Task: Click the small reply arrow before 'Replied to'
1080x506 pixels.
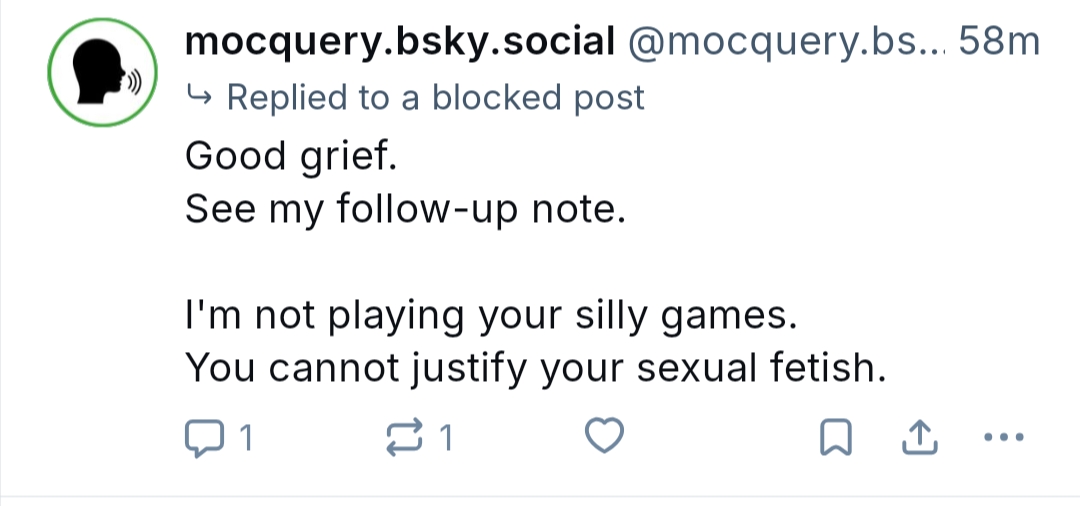Action: (199, 97)
